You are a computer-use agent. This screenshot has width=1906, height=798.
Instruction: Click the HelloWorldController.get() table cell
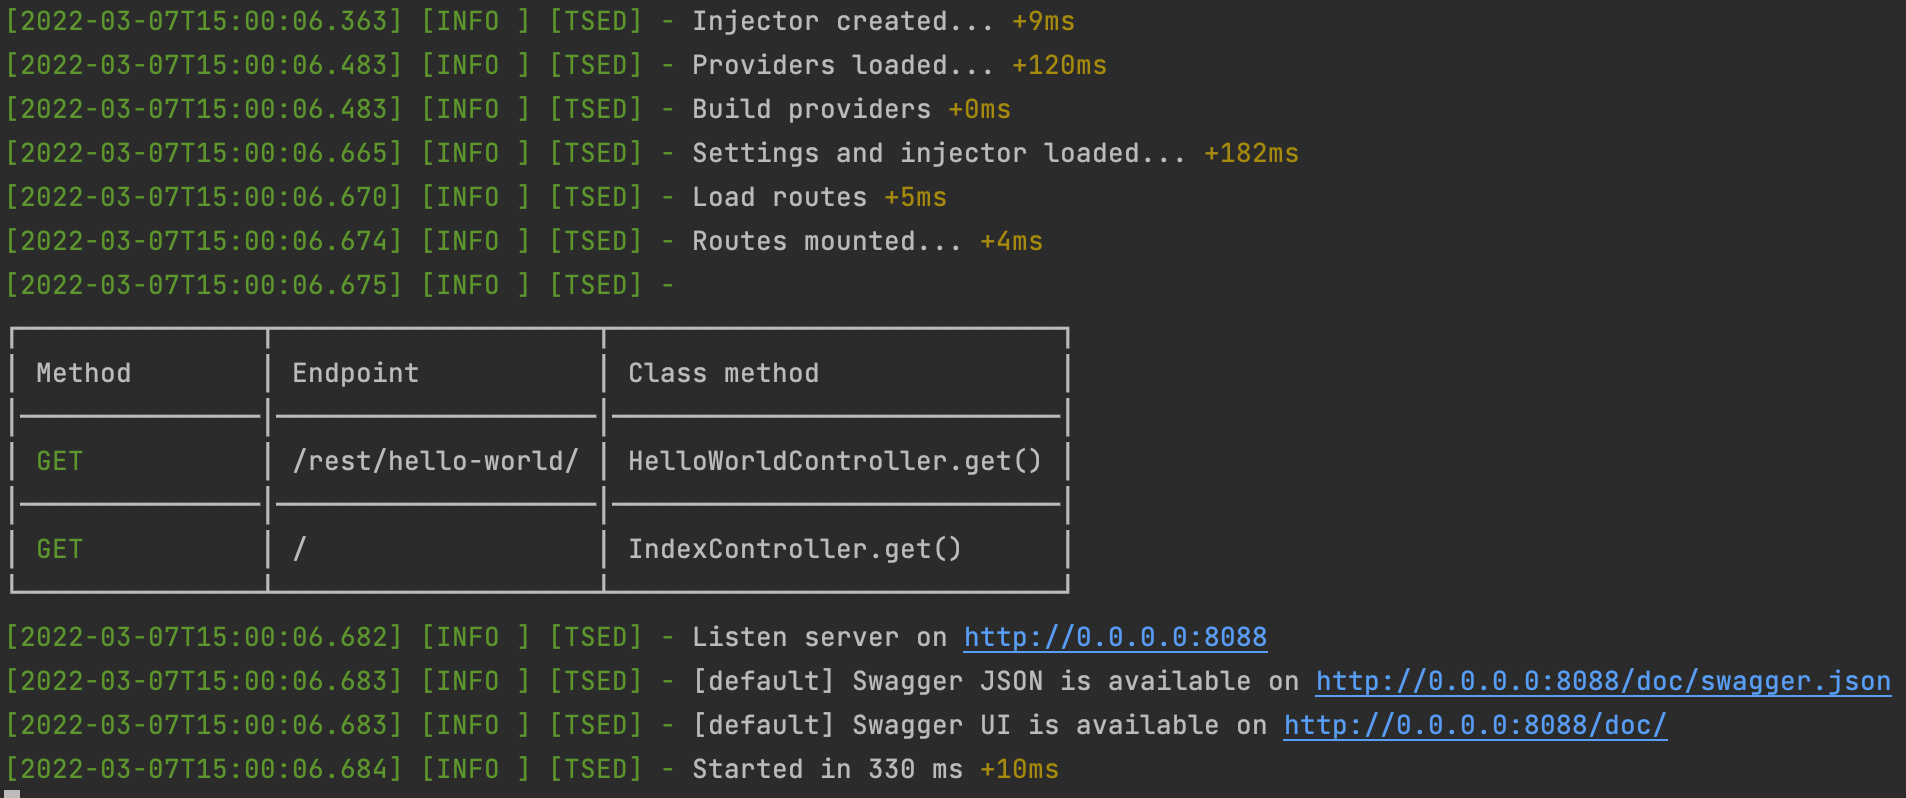835,461
